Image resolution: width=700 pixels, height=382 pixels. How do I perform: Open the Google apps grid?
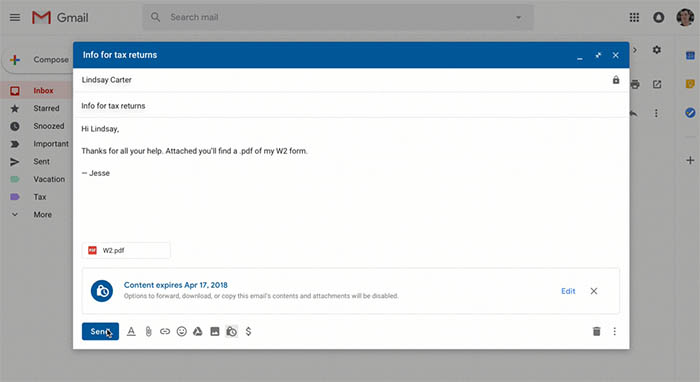pos(634,17)
